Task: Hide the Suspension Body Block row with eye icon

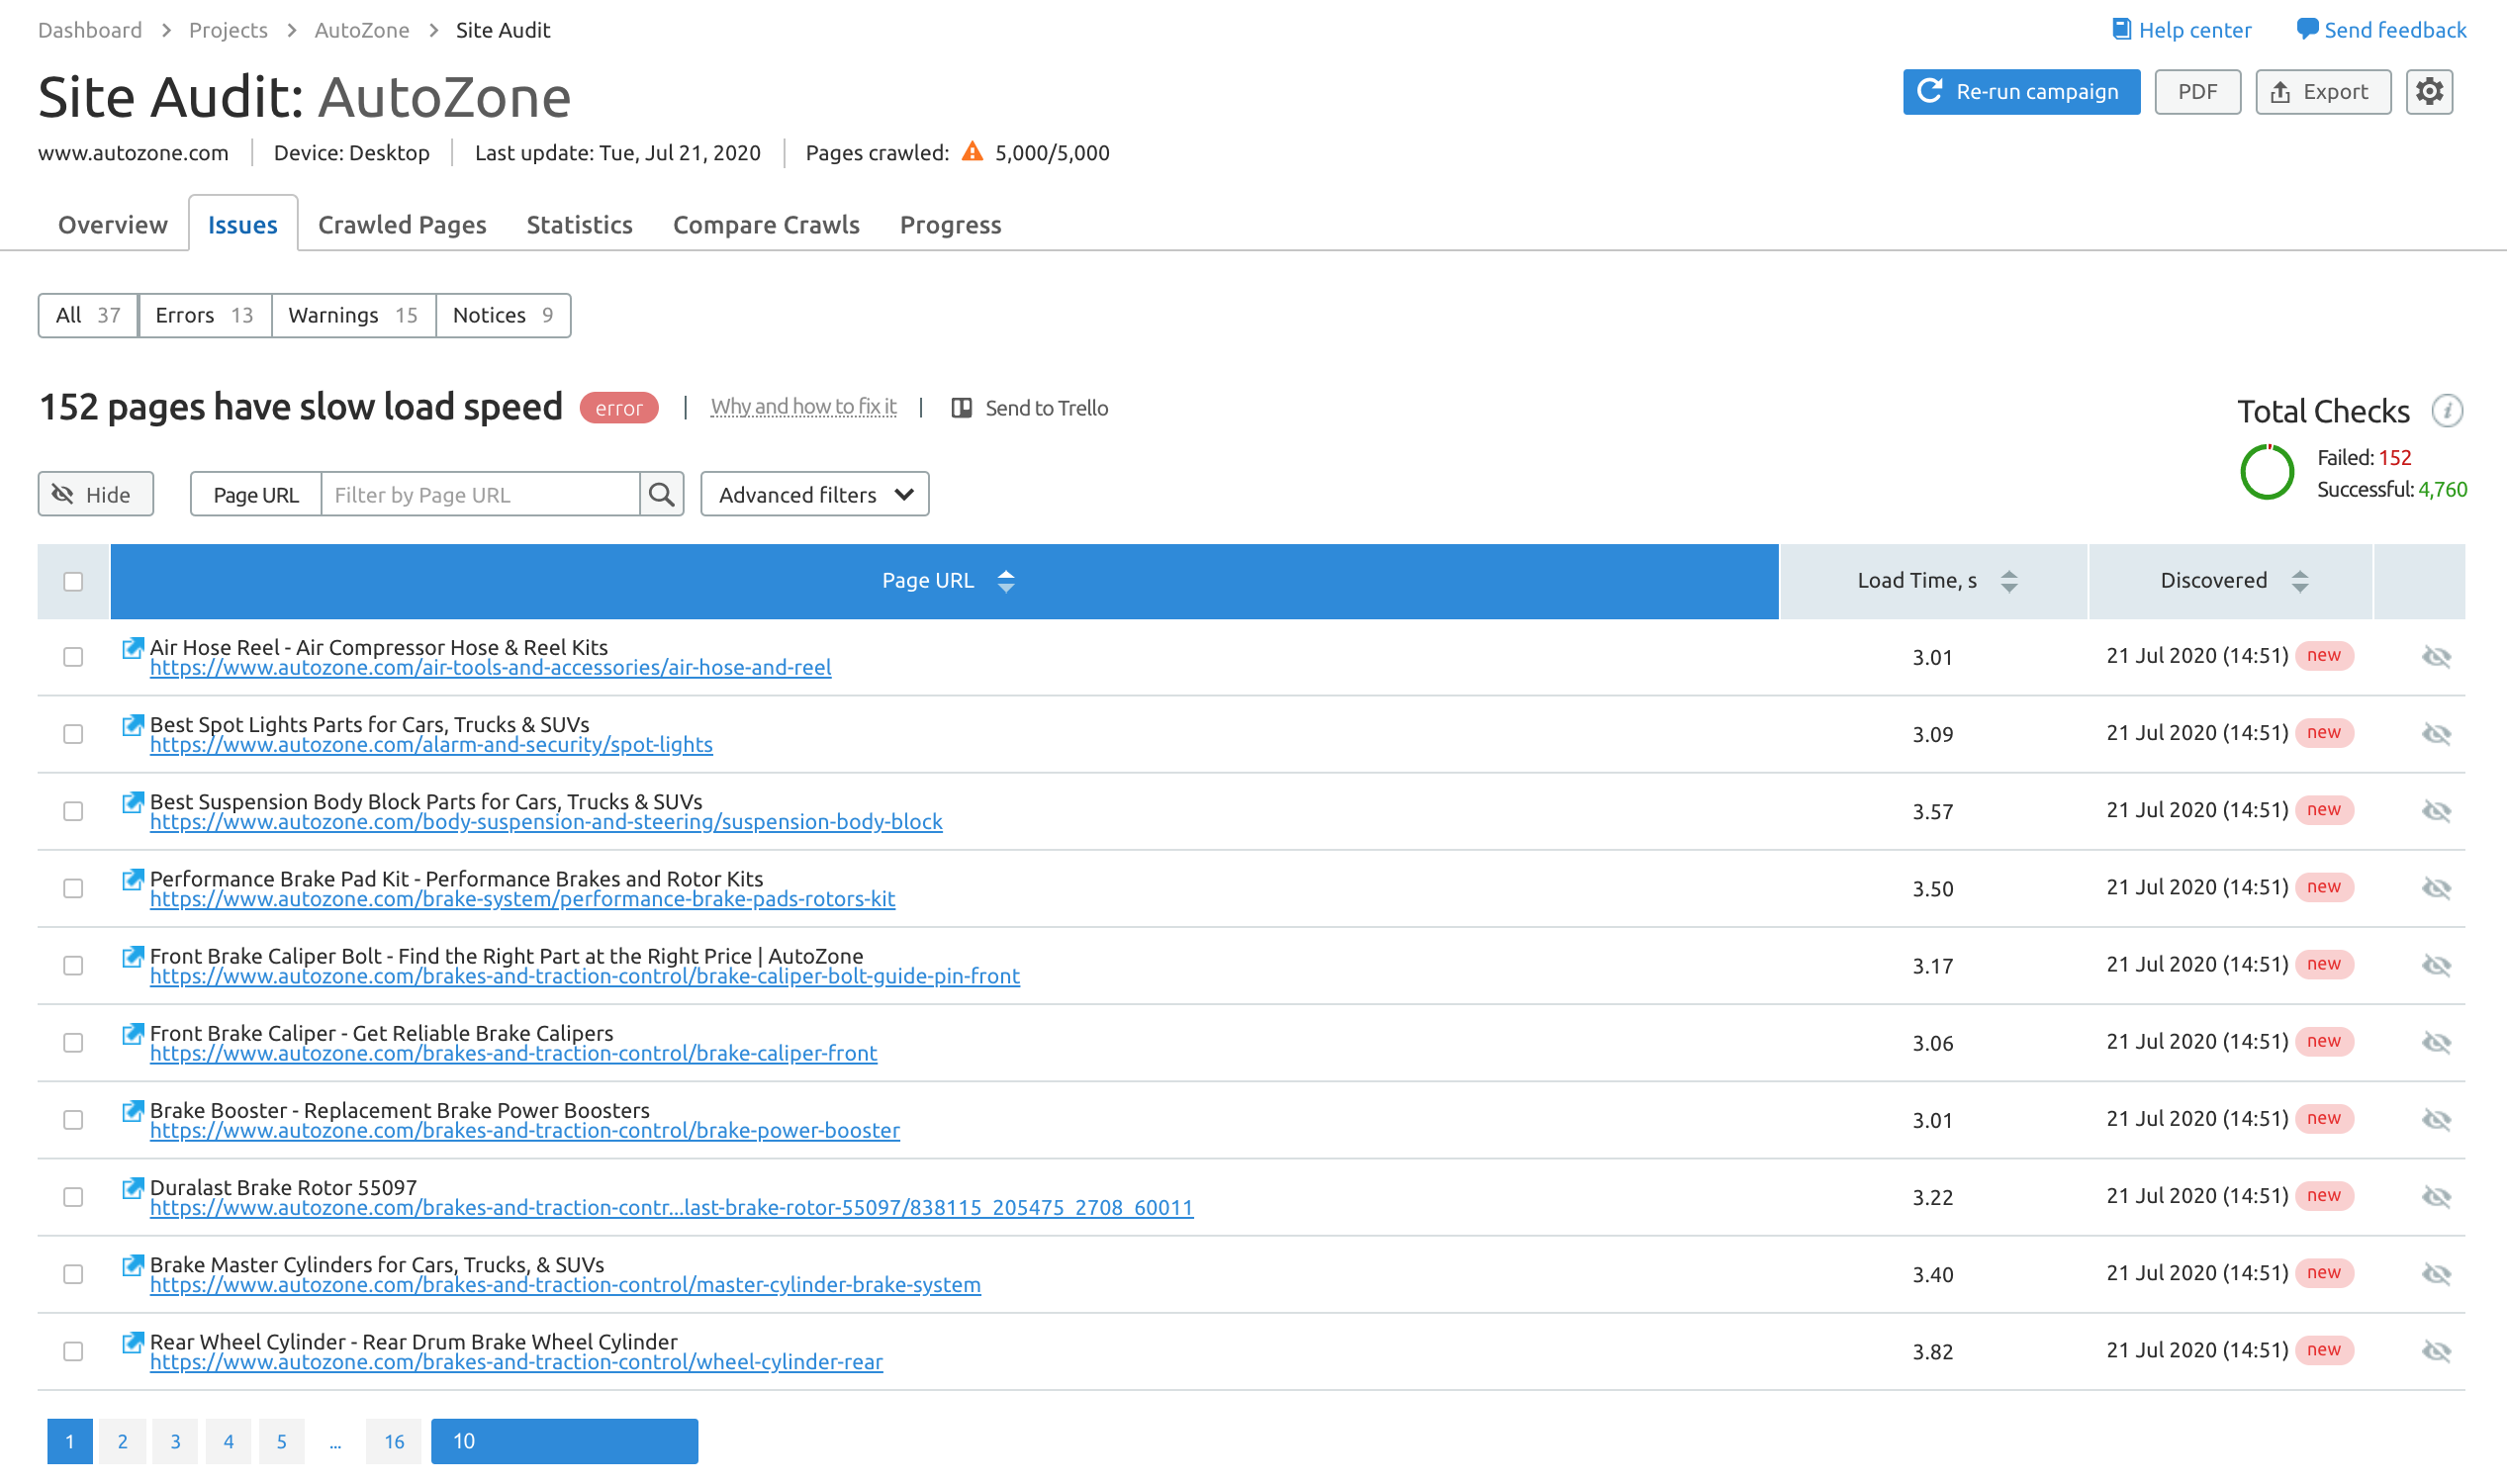Action: pyautogui.click(x=2436, y=811)
